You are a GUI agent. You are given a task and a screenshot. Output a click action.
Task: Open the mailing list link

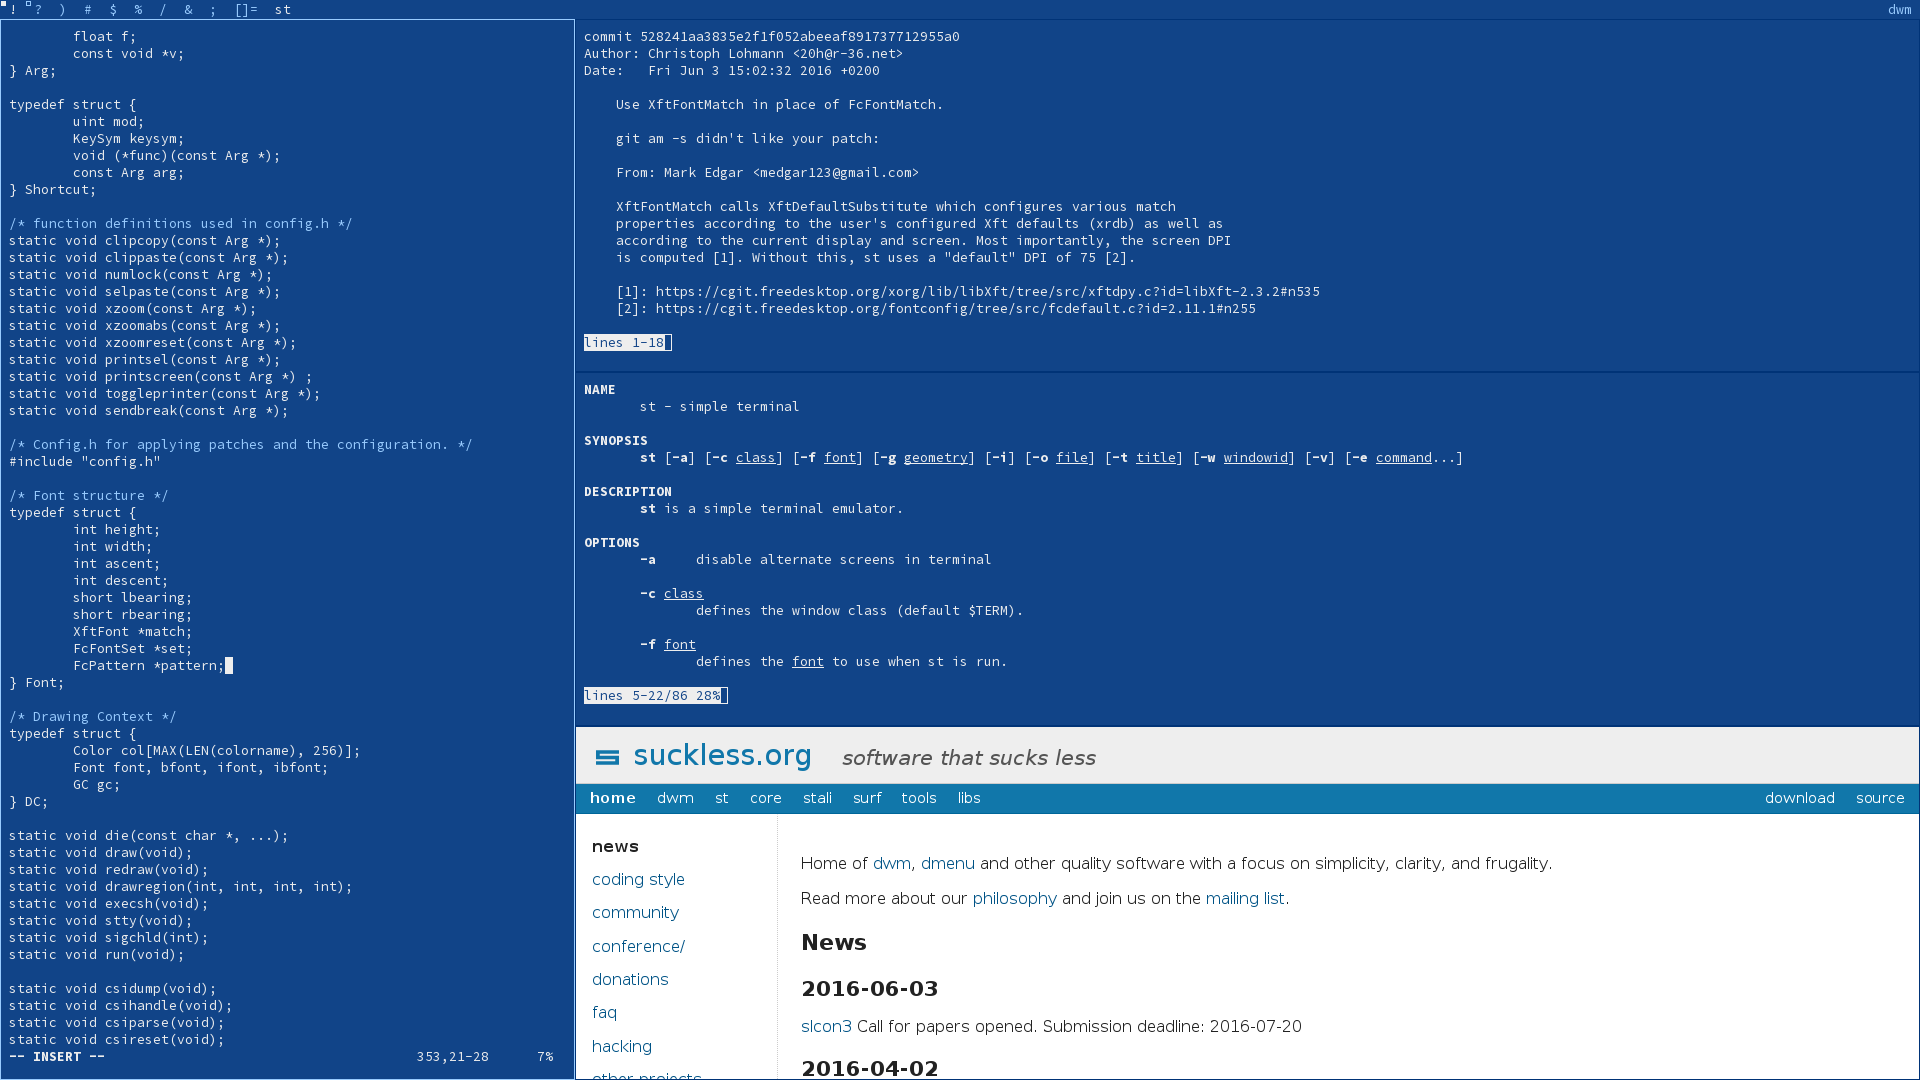[1245, 898]
